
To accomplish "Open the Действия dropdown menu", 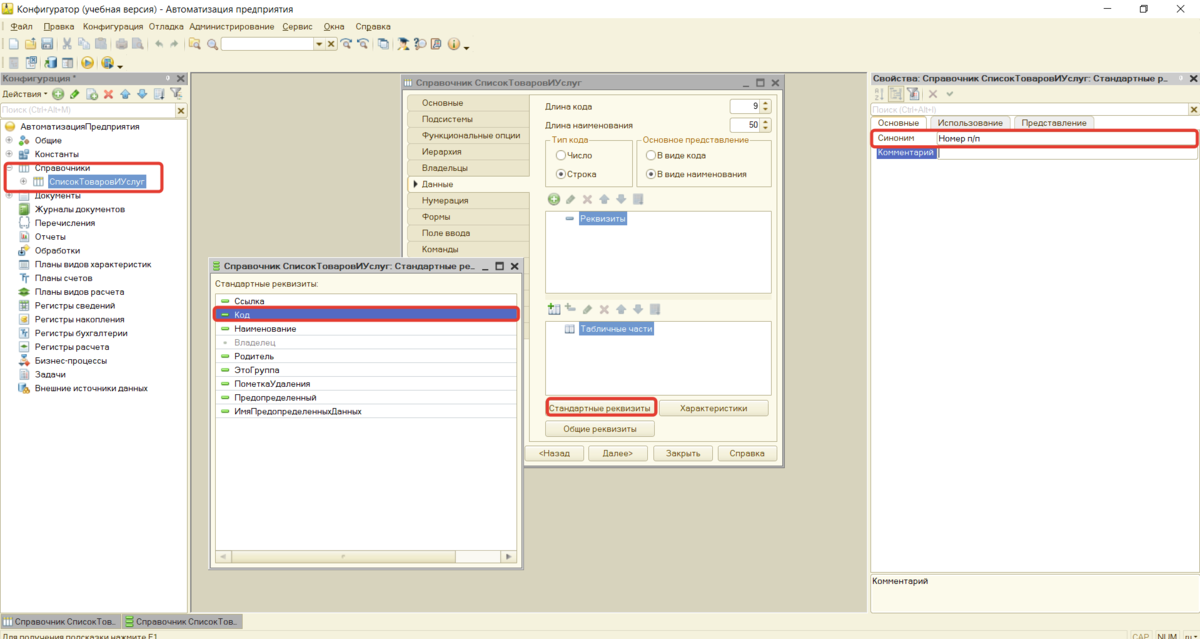I will click(24, 94).
